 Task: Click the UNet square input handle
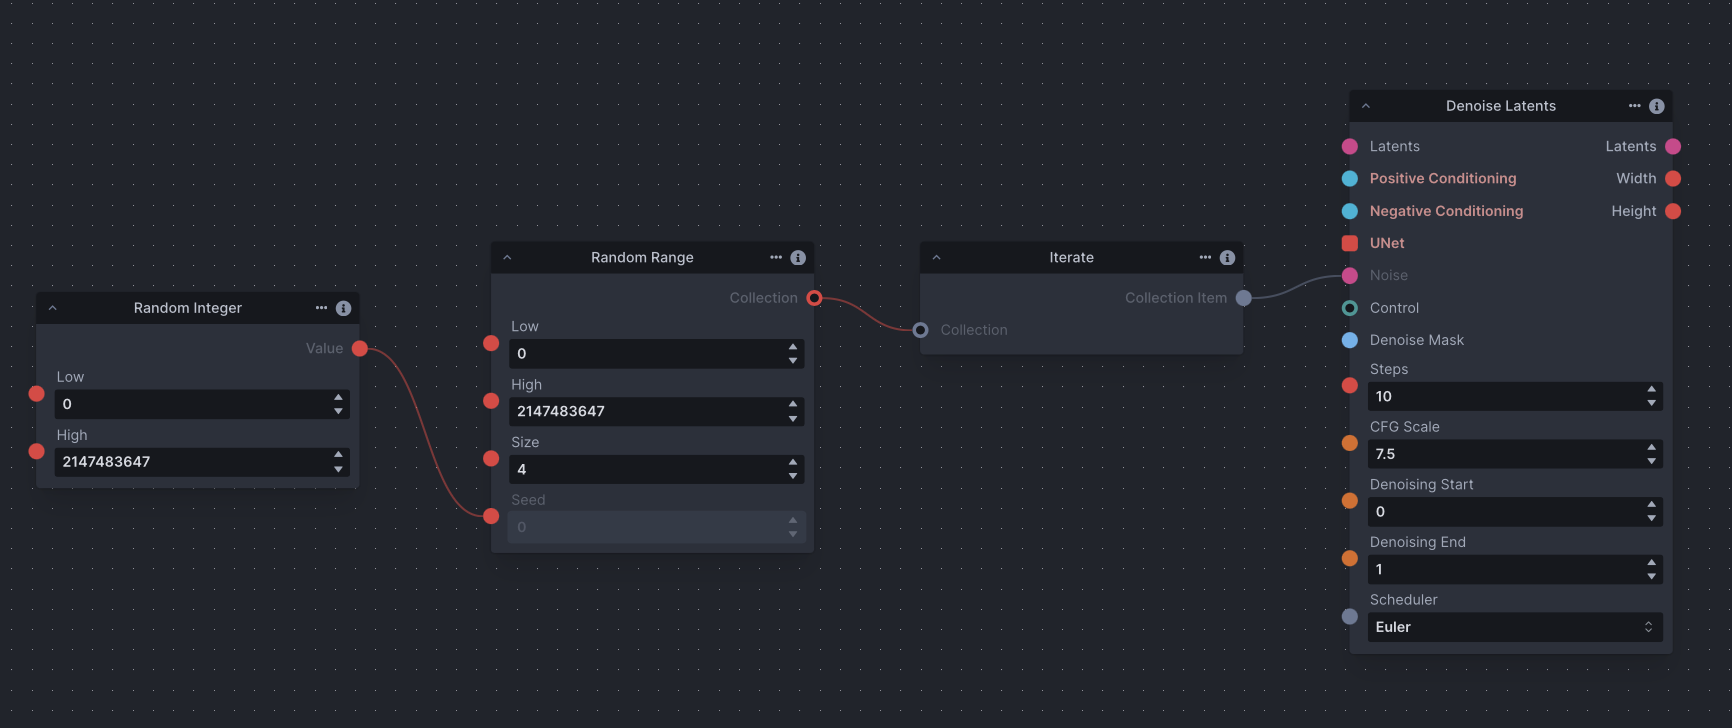coord(1350,243)
